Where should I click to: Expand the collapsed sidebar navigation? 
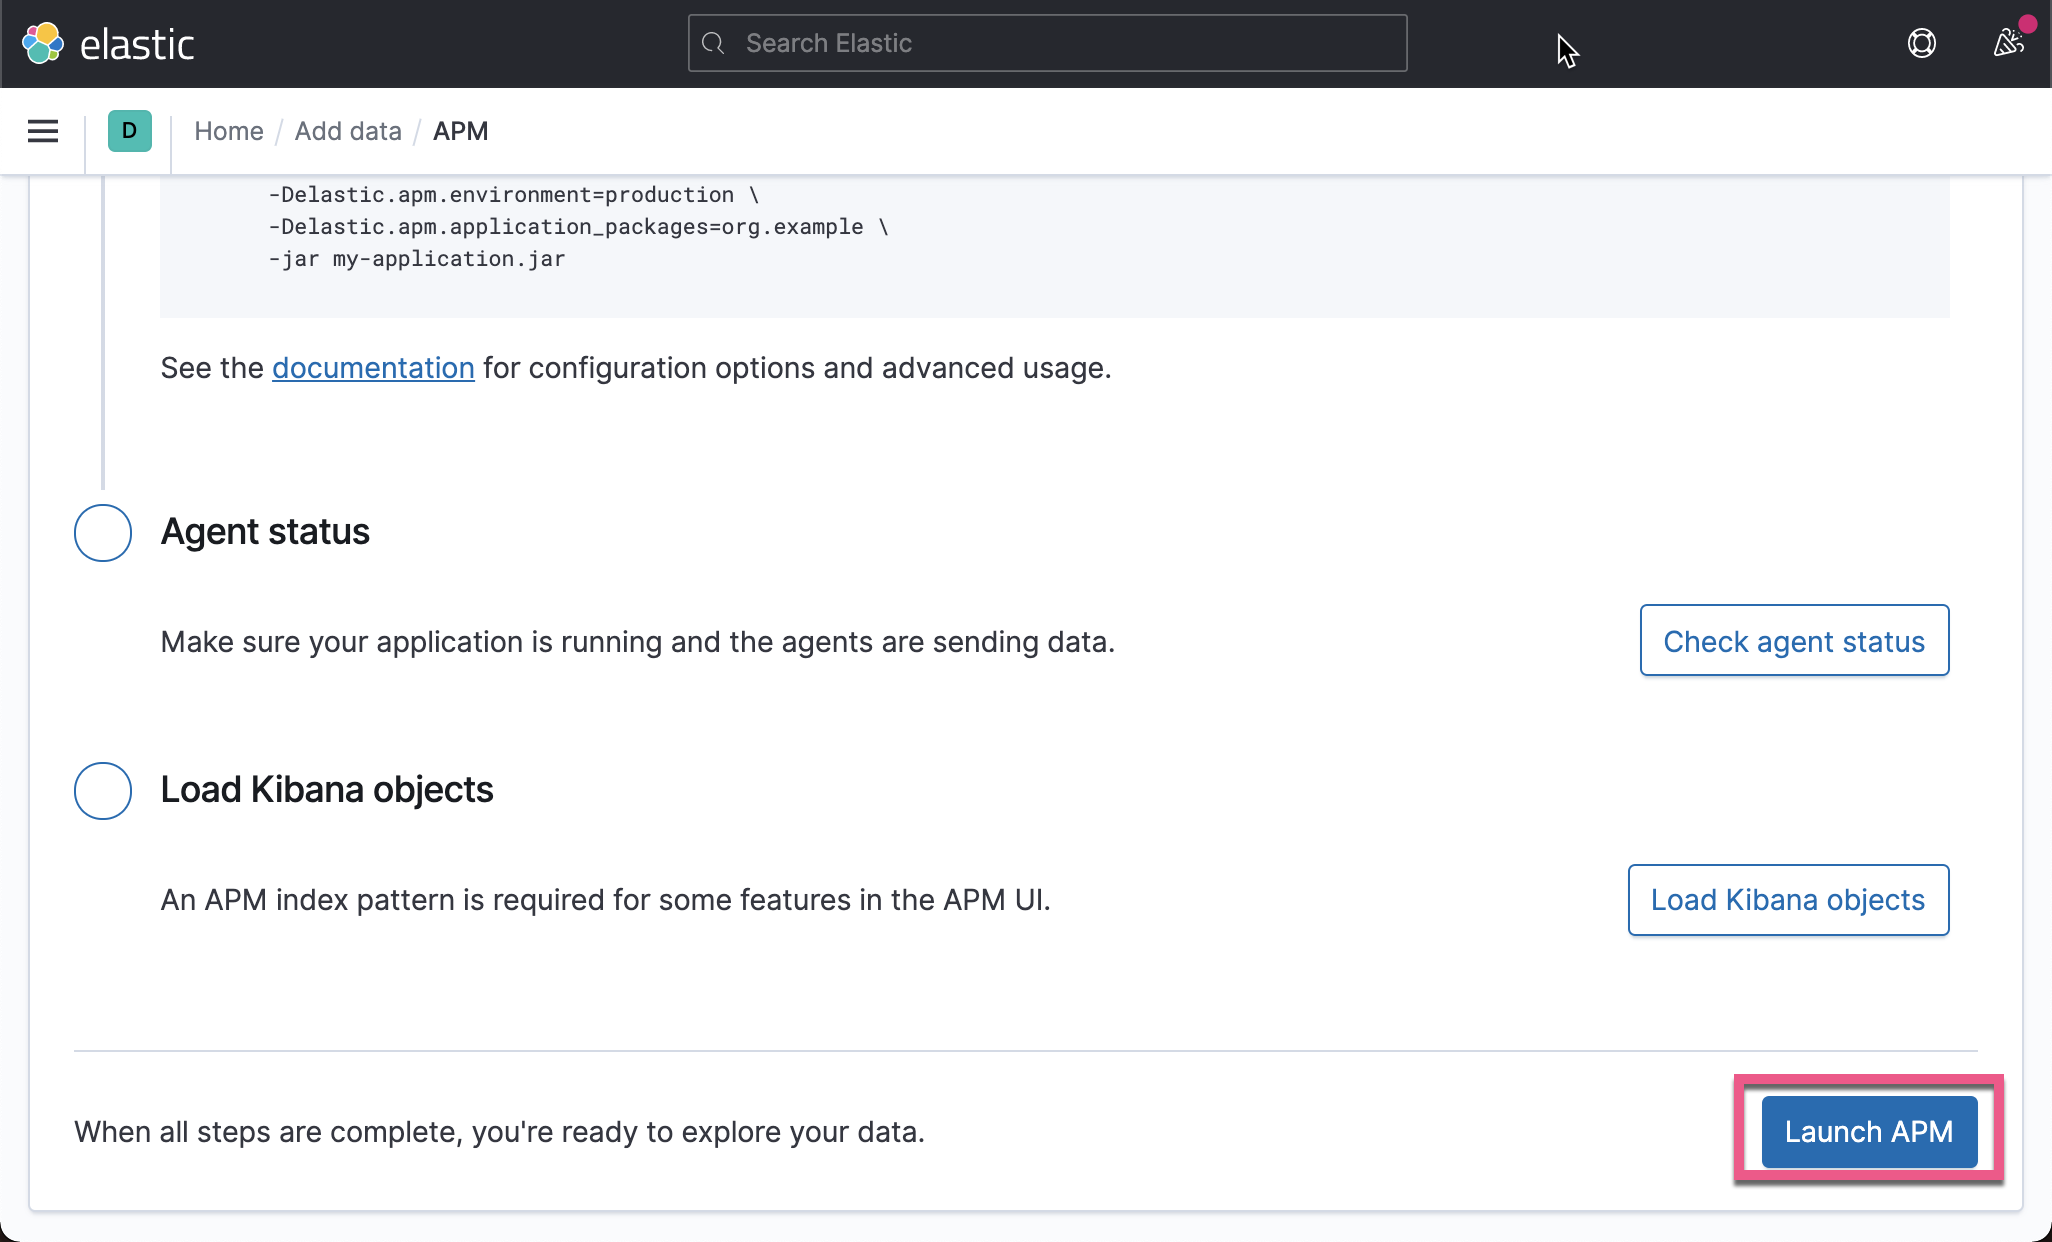pos(42,131)
